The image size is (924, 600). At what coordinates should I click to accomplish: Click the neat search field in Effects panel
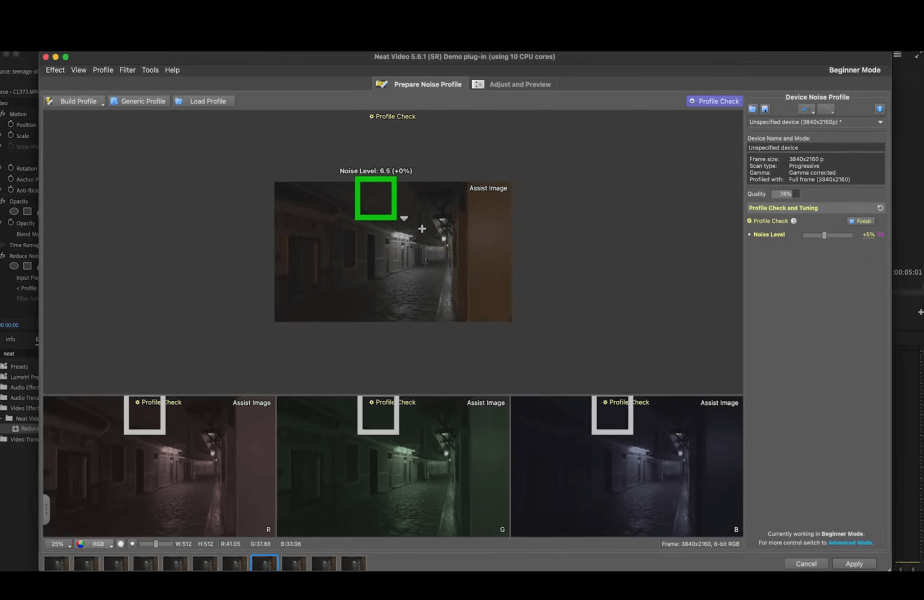coord(19,354)
